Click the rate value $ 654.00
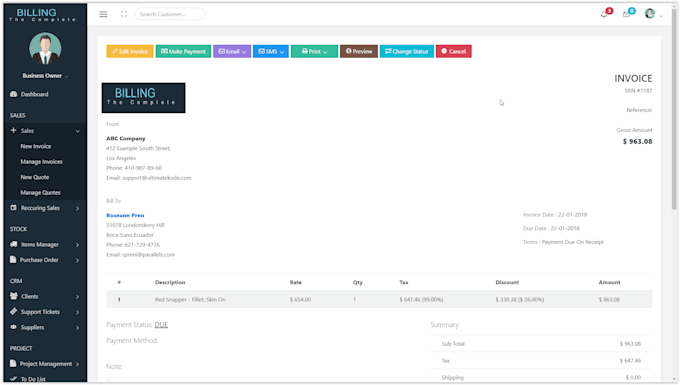680x385 pixels. tap(301, 300)
